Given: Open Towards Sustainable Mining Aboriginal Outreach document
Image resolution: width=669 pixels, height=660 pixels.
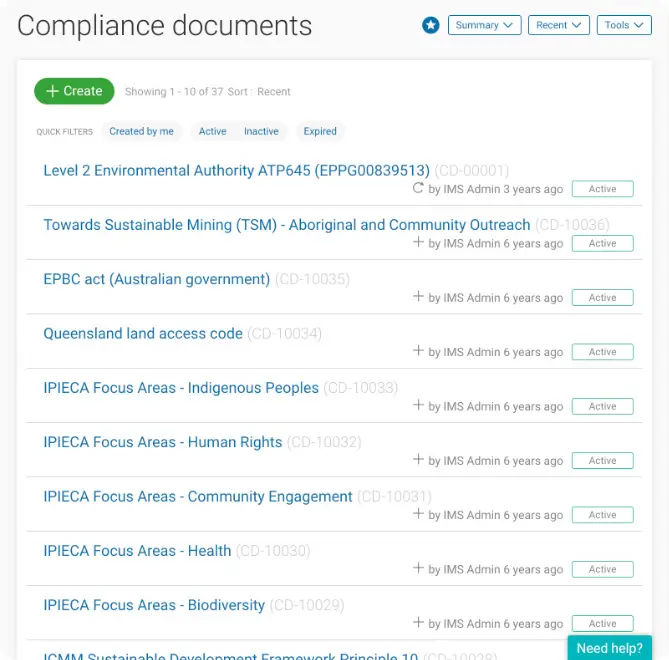Looking at the screenshot, I should point(287,225).
